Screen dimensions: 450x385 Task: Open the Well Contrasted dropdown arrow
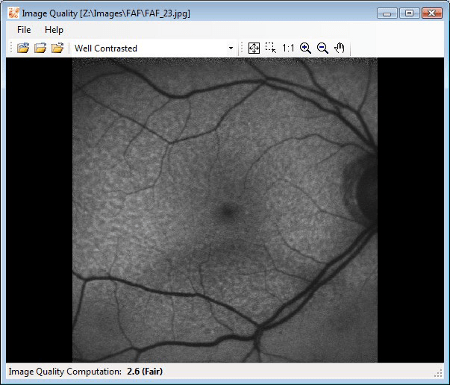click(231, 48)
